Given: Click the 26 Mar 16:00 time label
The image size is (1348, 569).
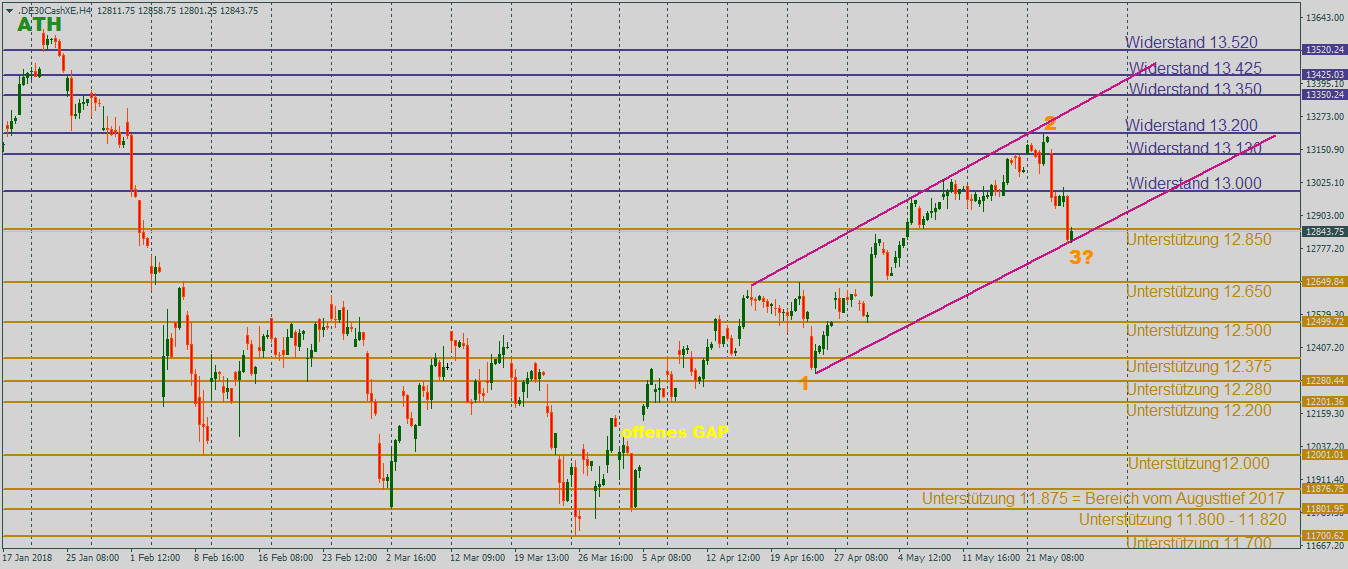Looking at the screenshot, I should click(x=605, y=558).
